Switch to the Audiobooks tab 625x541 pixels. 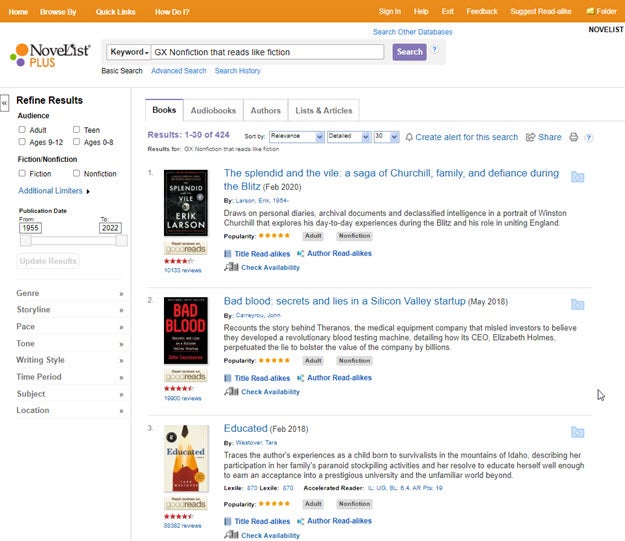214,110
